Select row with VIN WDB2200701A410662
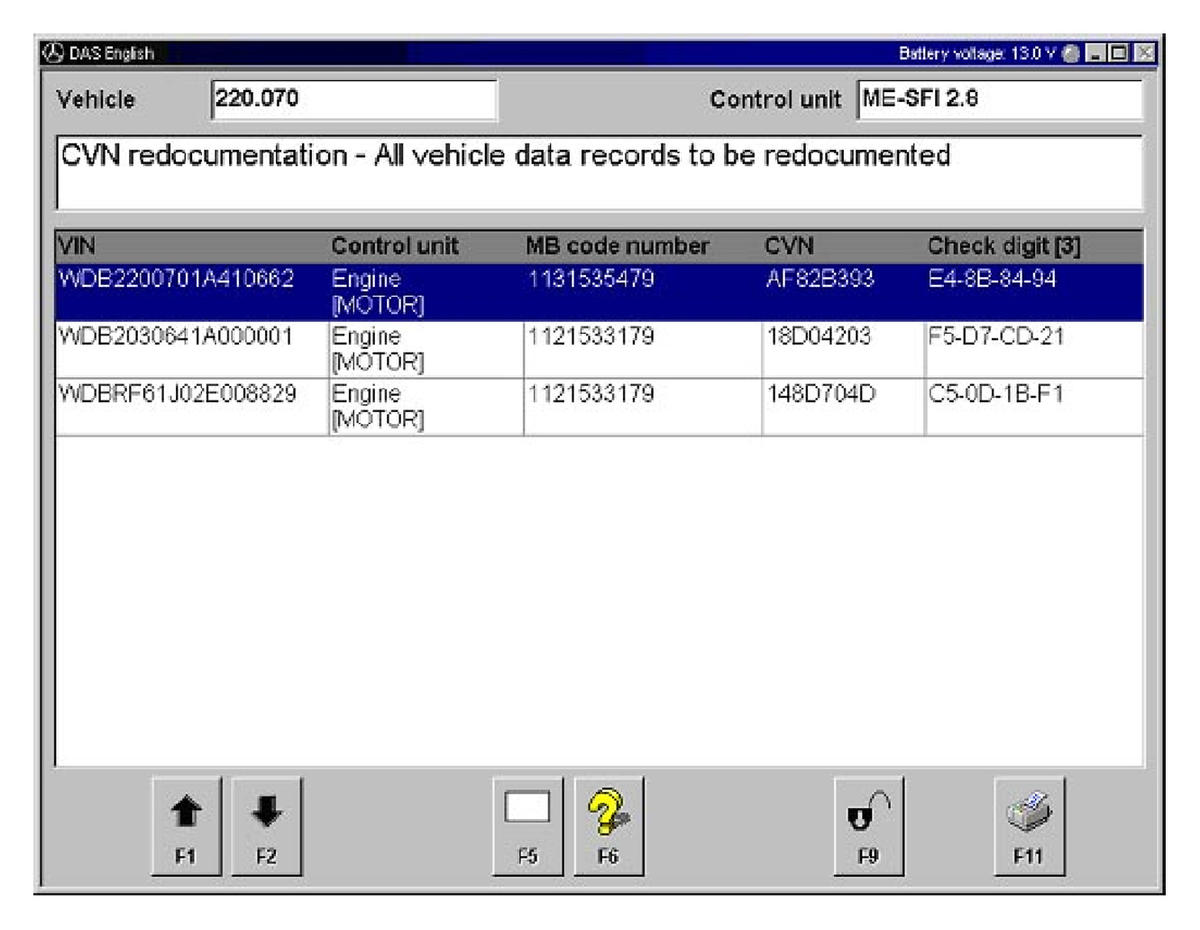The width and height of the screenshot is (1200, 930). (175, 281)
